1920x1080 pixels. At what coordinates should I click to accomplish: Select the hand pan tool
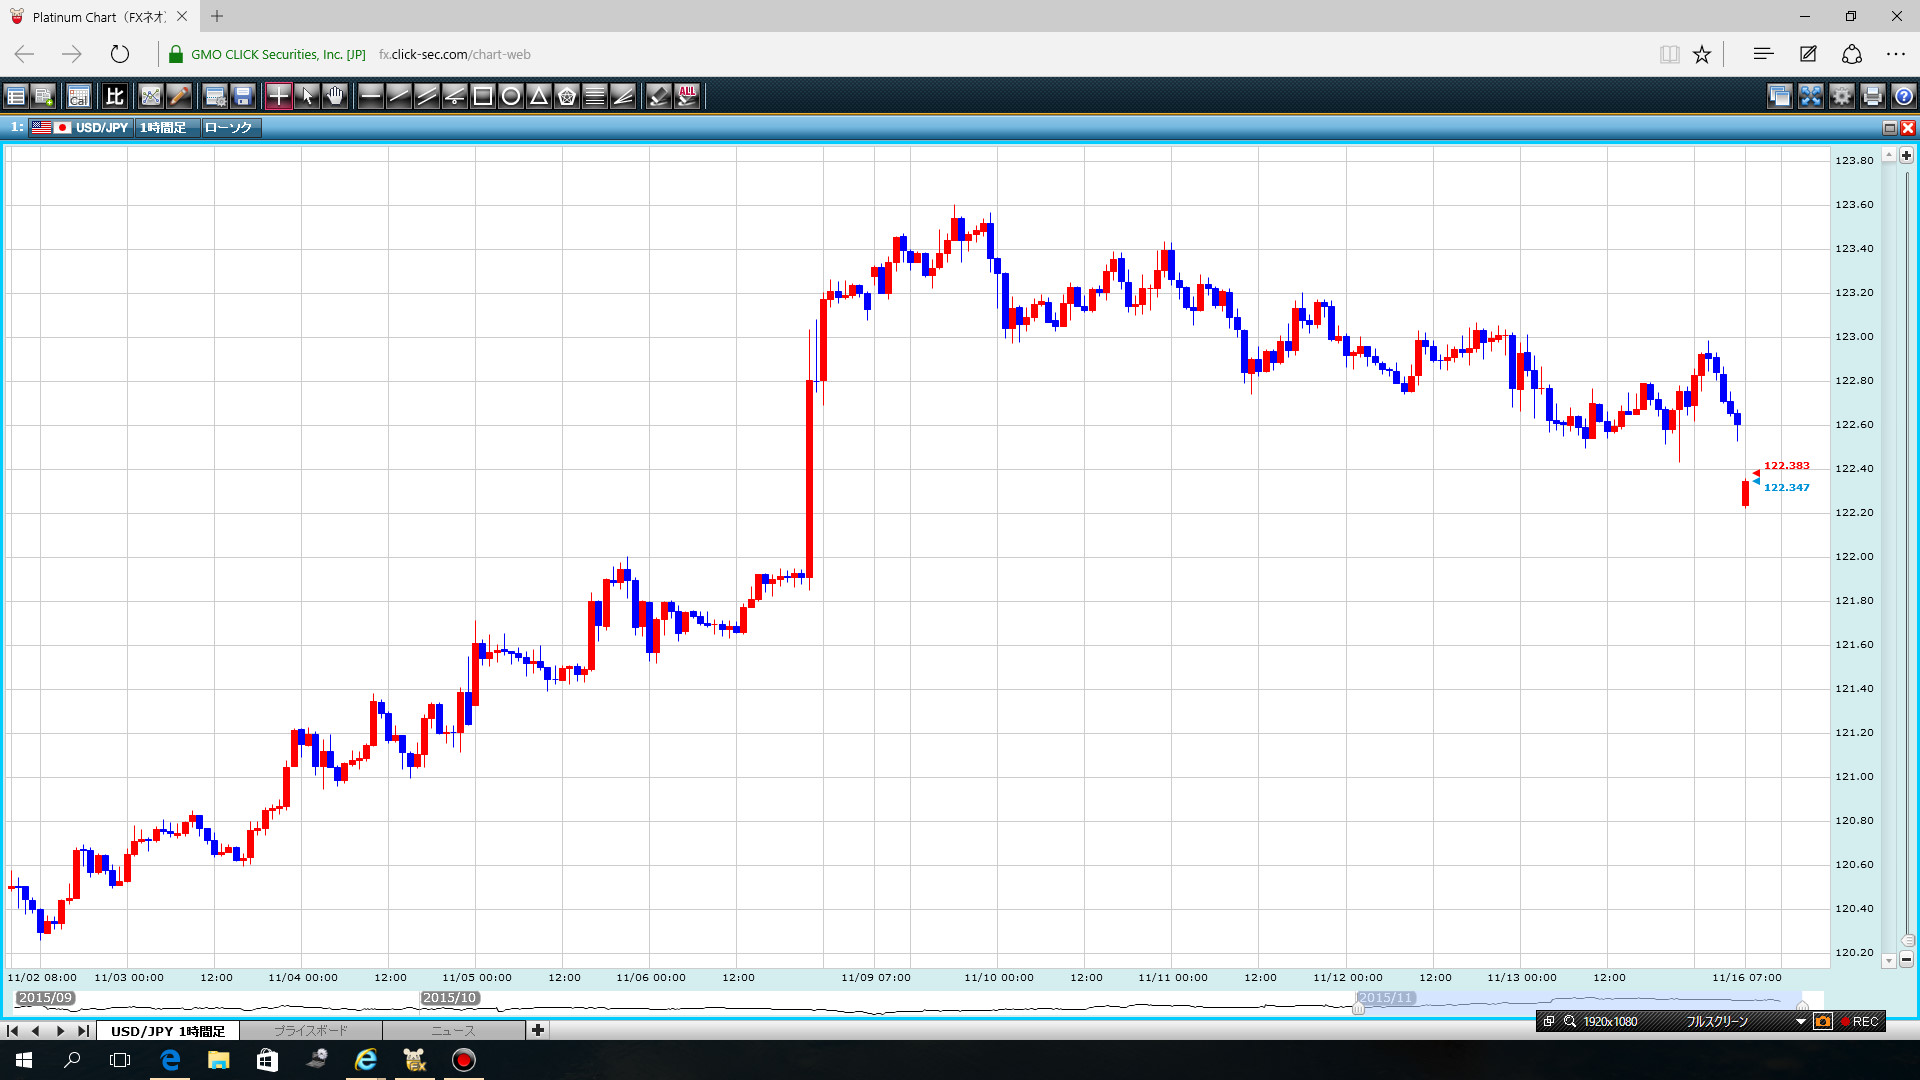335,96
